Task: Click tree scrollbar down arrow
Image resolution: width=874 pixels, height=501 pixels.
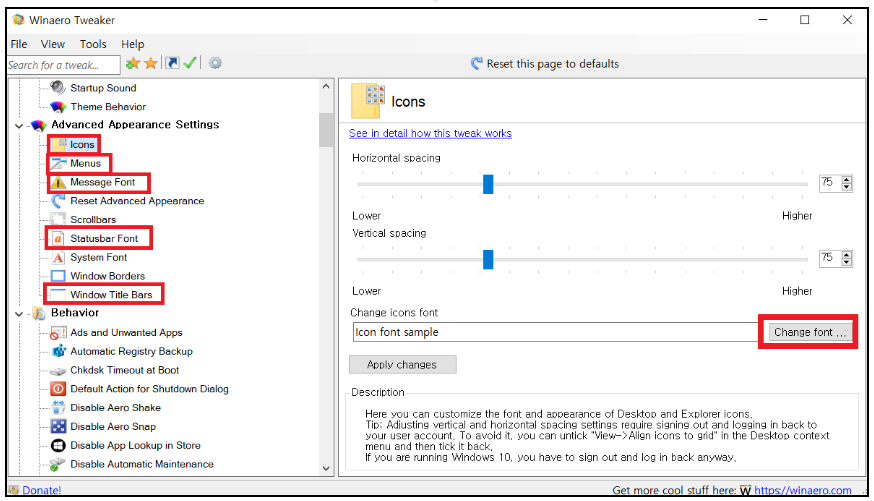Action: [326, 469]
